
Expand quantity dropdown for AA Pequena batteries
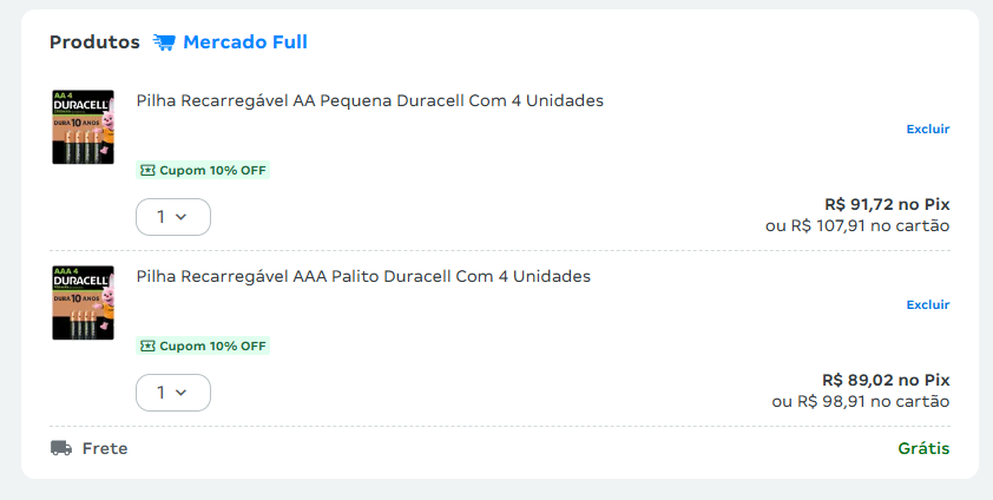coord(173,217)
